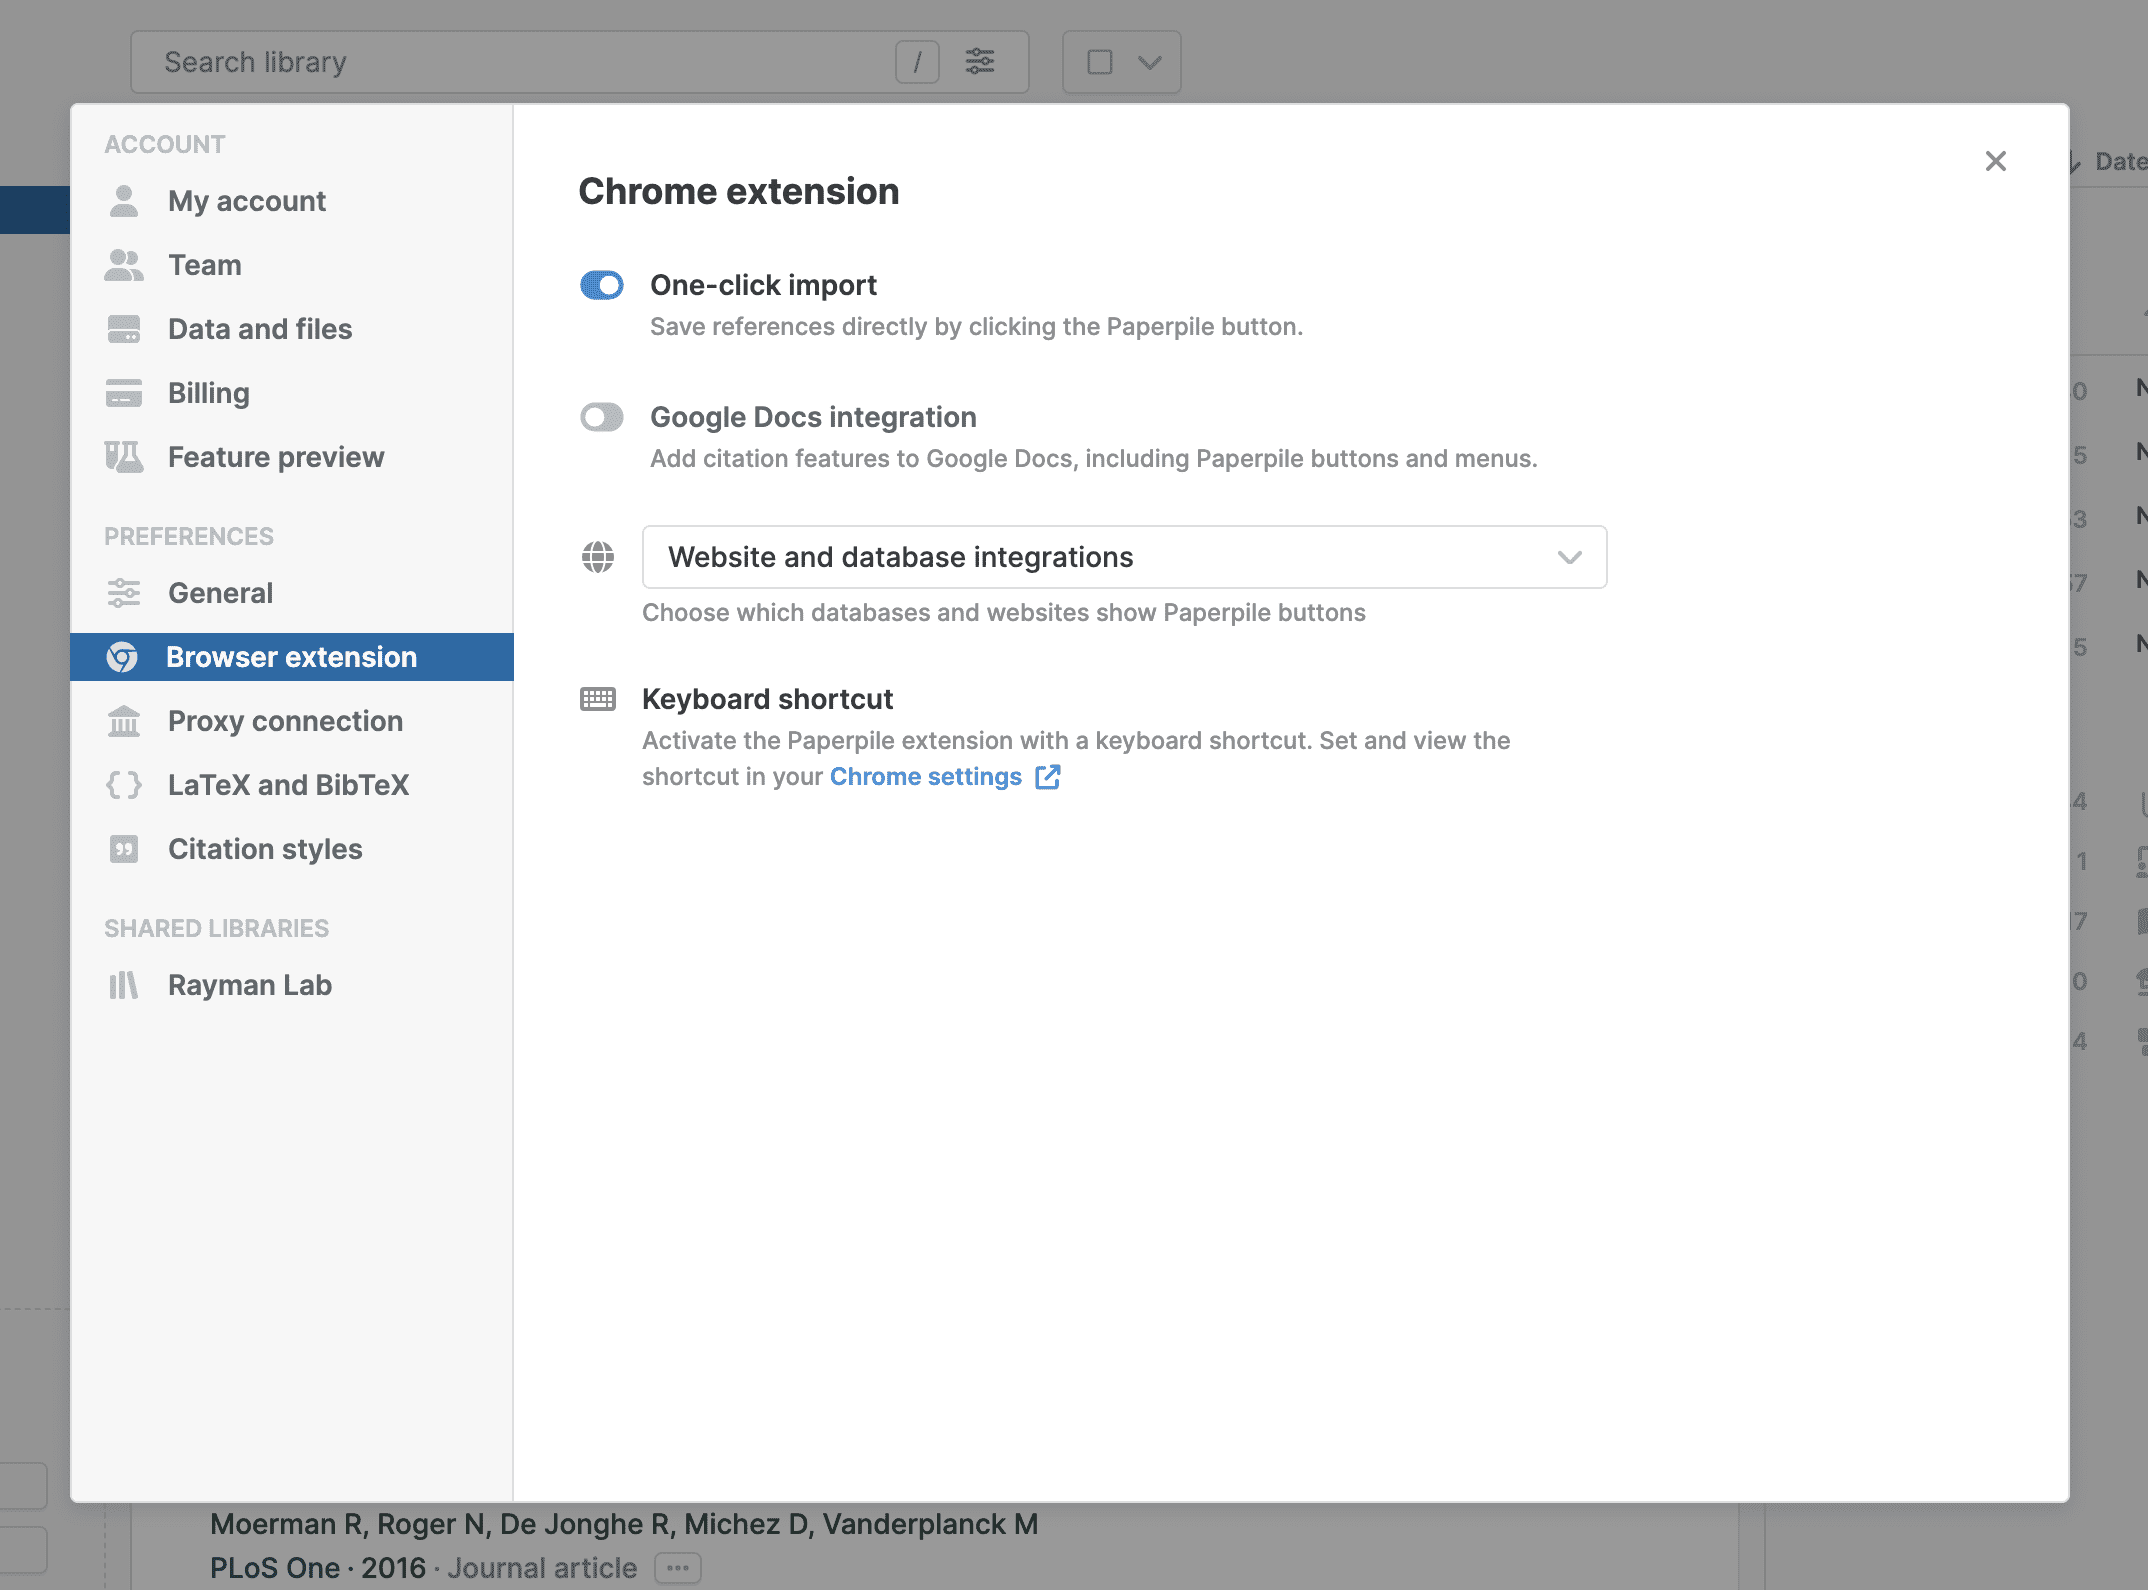Open the article's more options ellipsis
The image size is (2148, 1590).
(678, 1567)
